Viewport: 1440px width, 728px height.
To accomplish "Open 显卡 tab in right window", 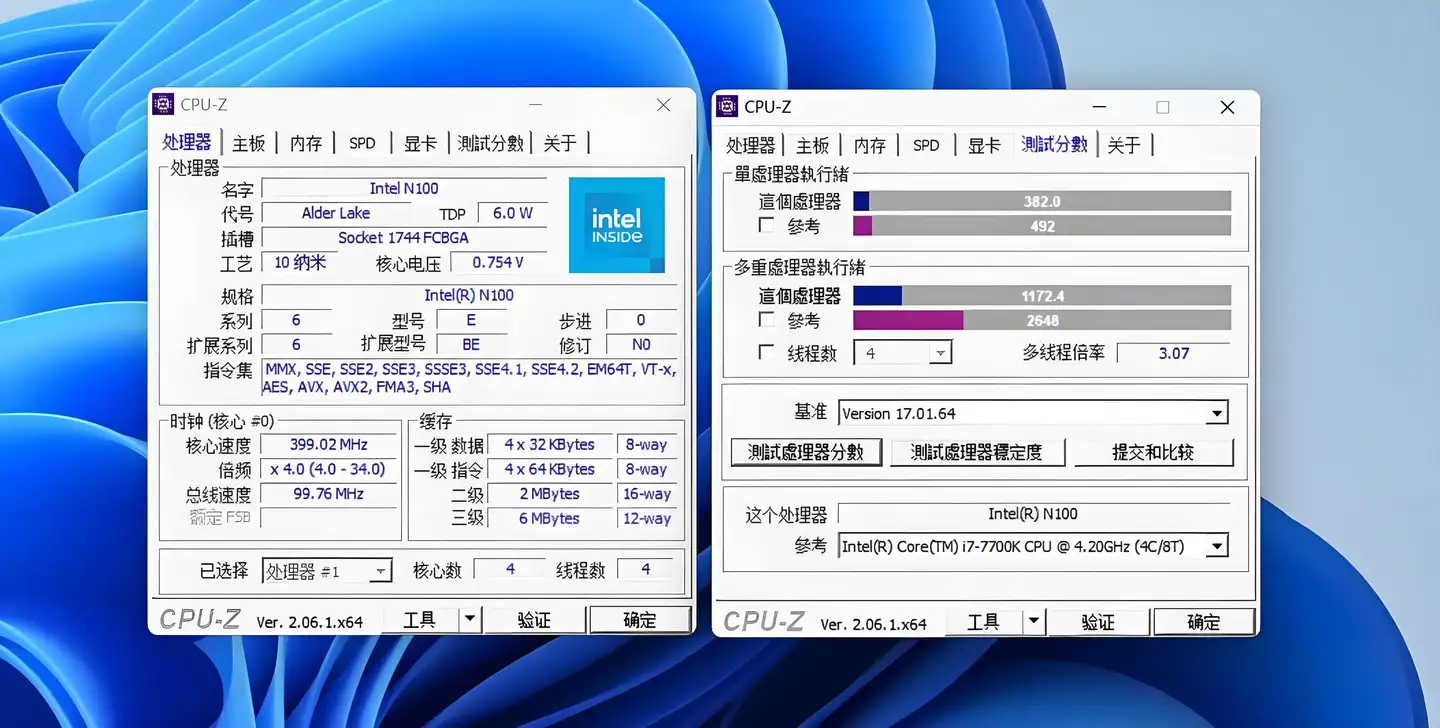I will point(984,145).
